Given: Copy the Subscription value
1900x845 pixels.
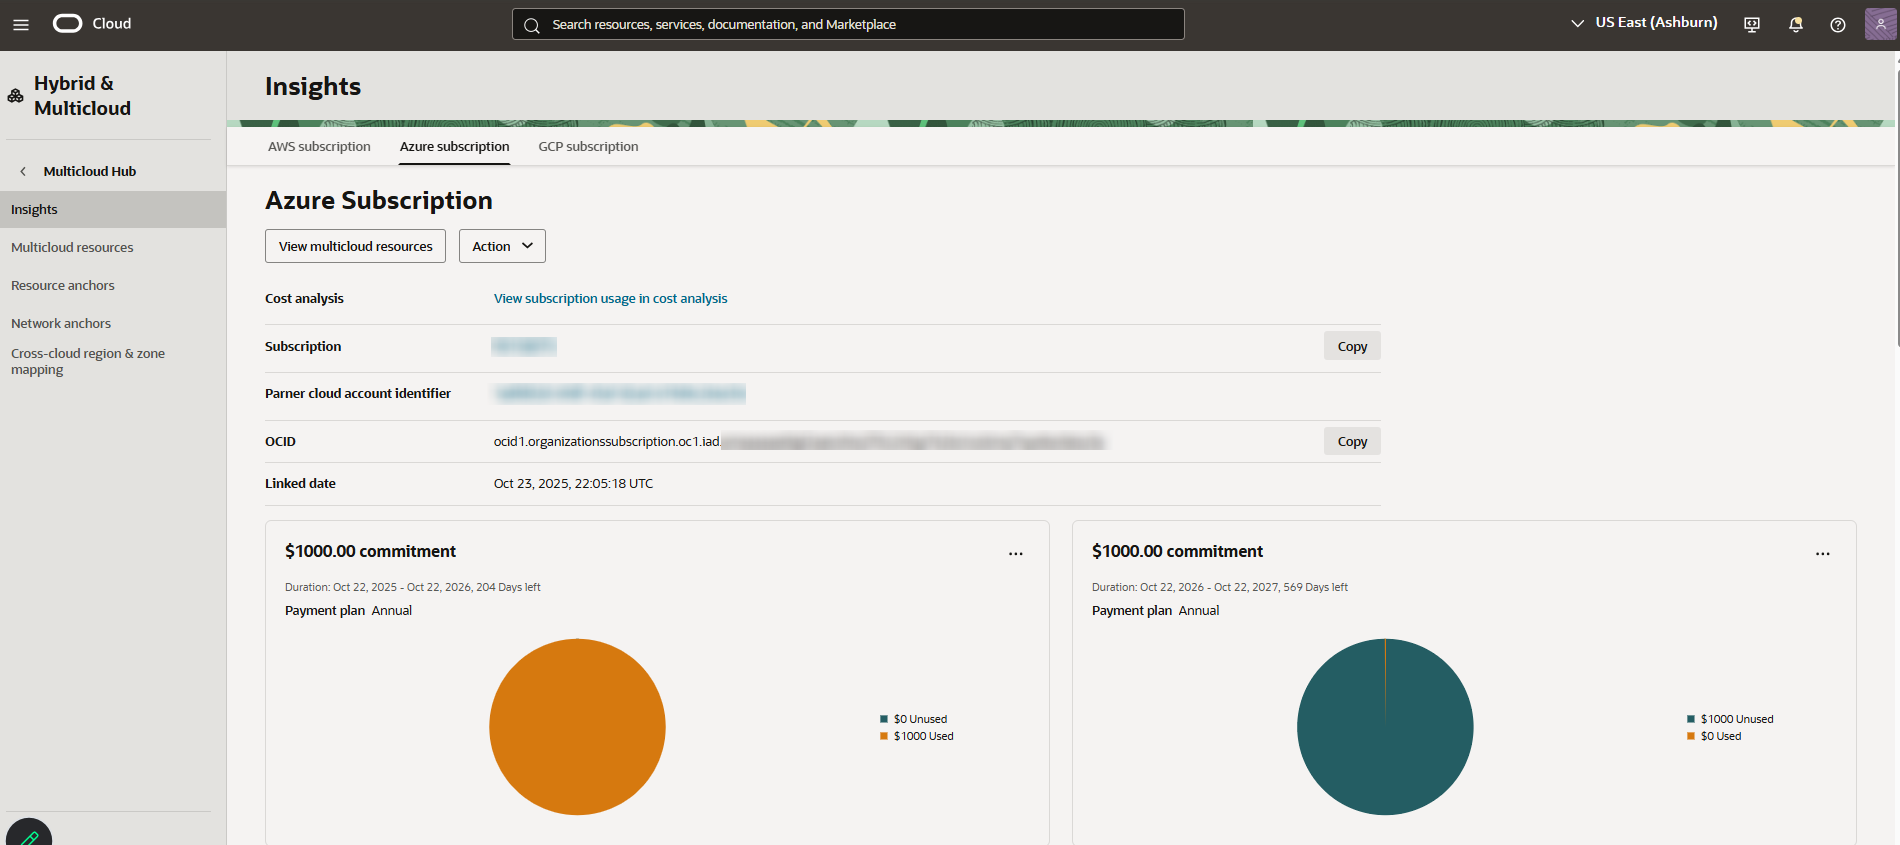Looking at the screenshot, I should click(x=1352, y=346).
